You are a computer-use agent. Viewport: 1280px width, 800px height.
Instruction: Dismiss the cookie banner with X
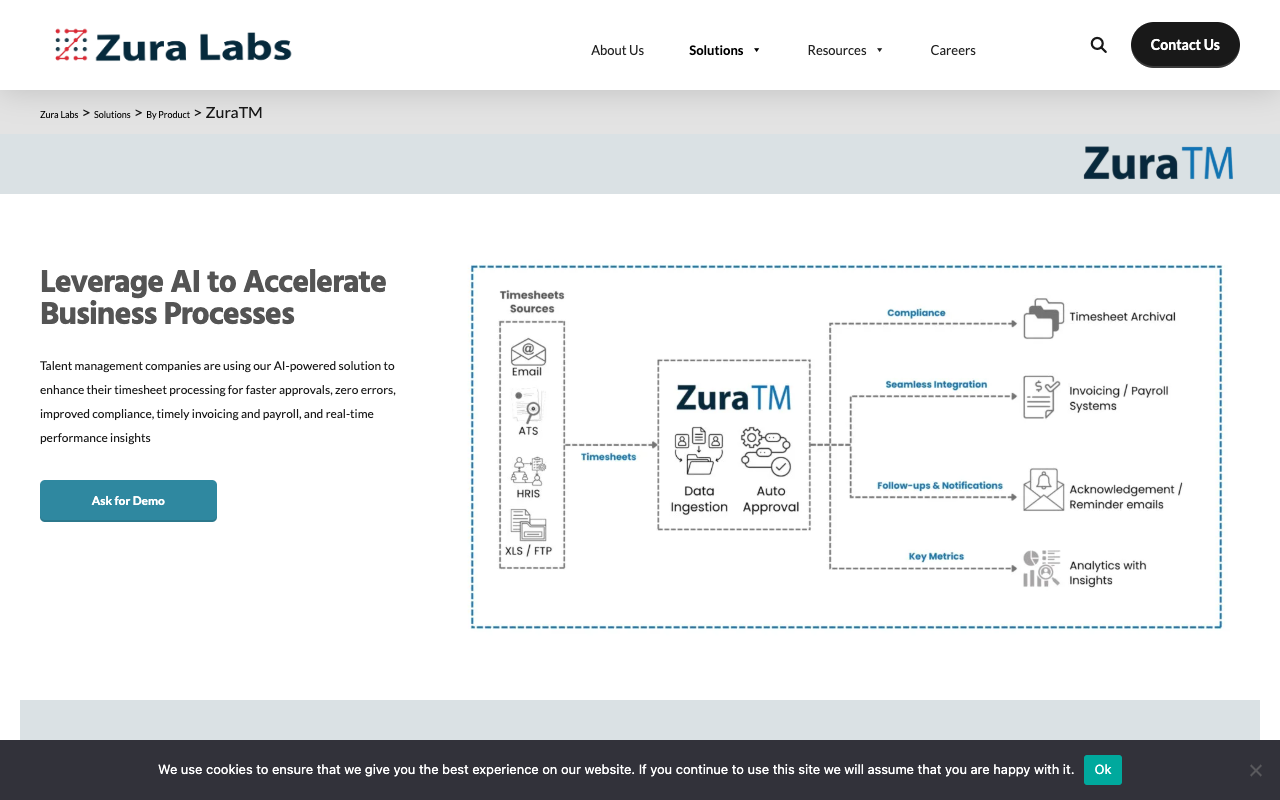pyautogui.click(x=1256, y=770)
